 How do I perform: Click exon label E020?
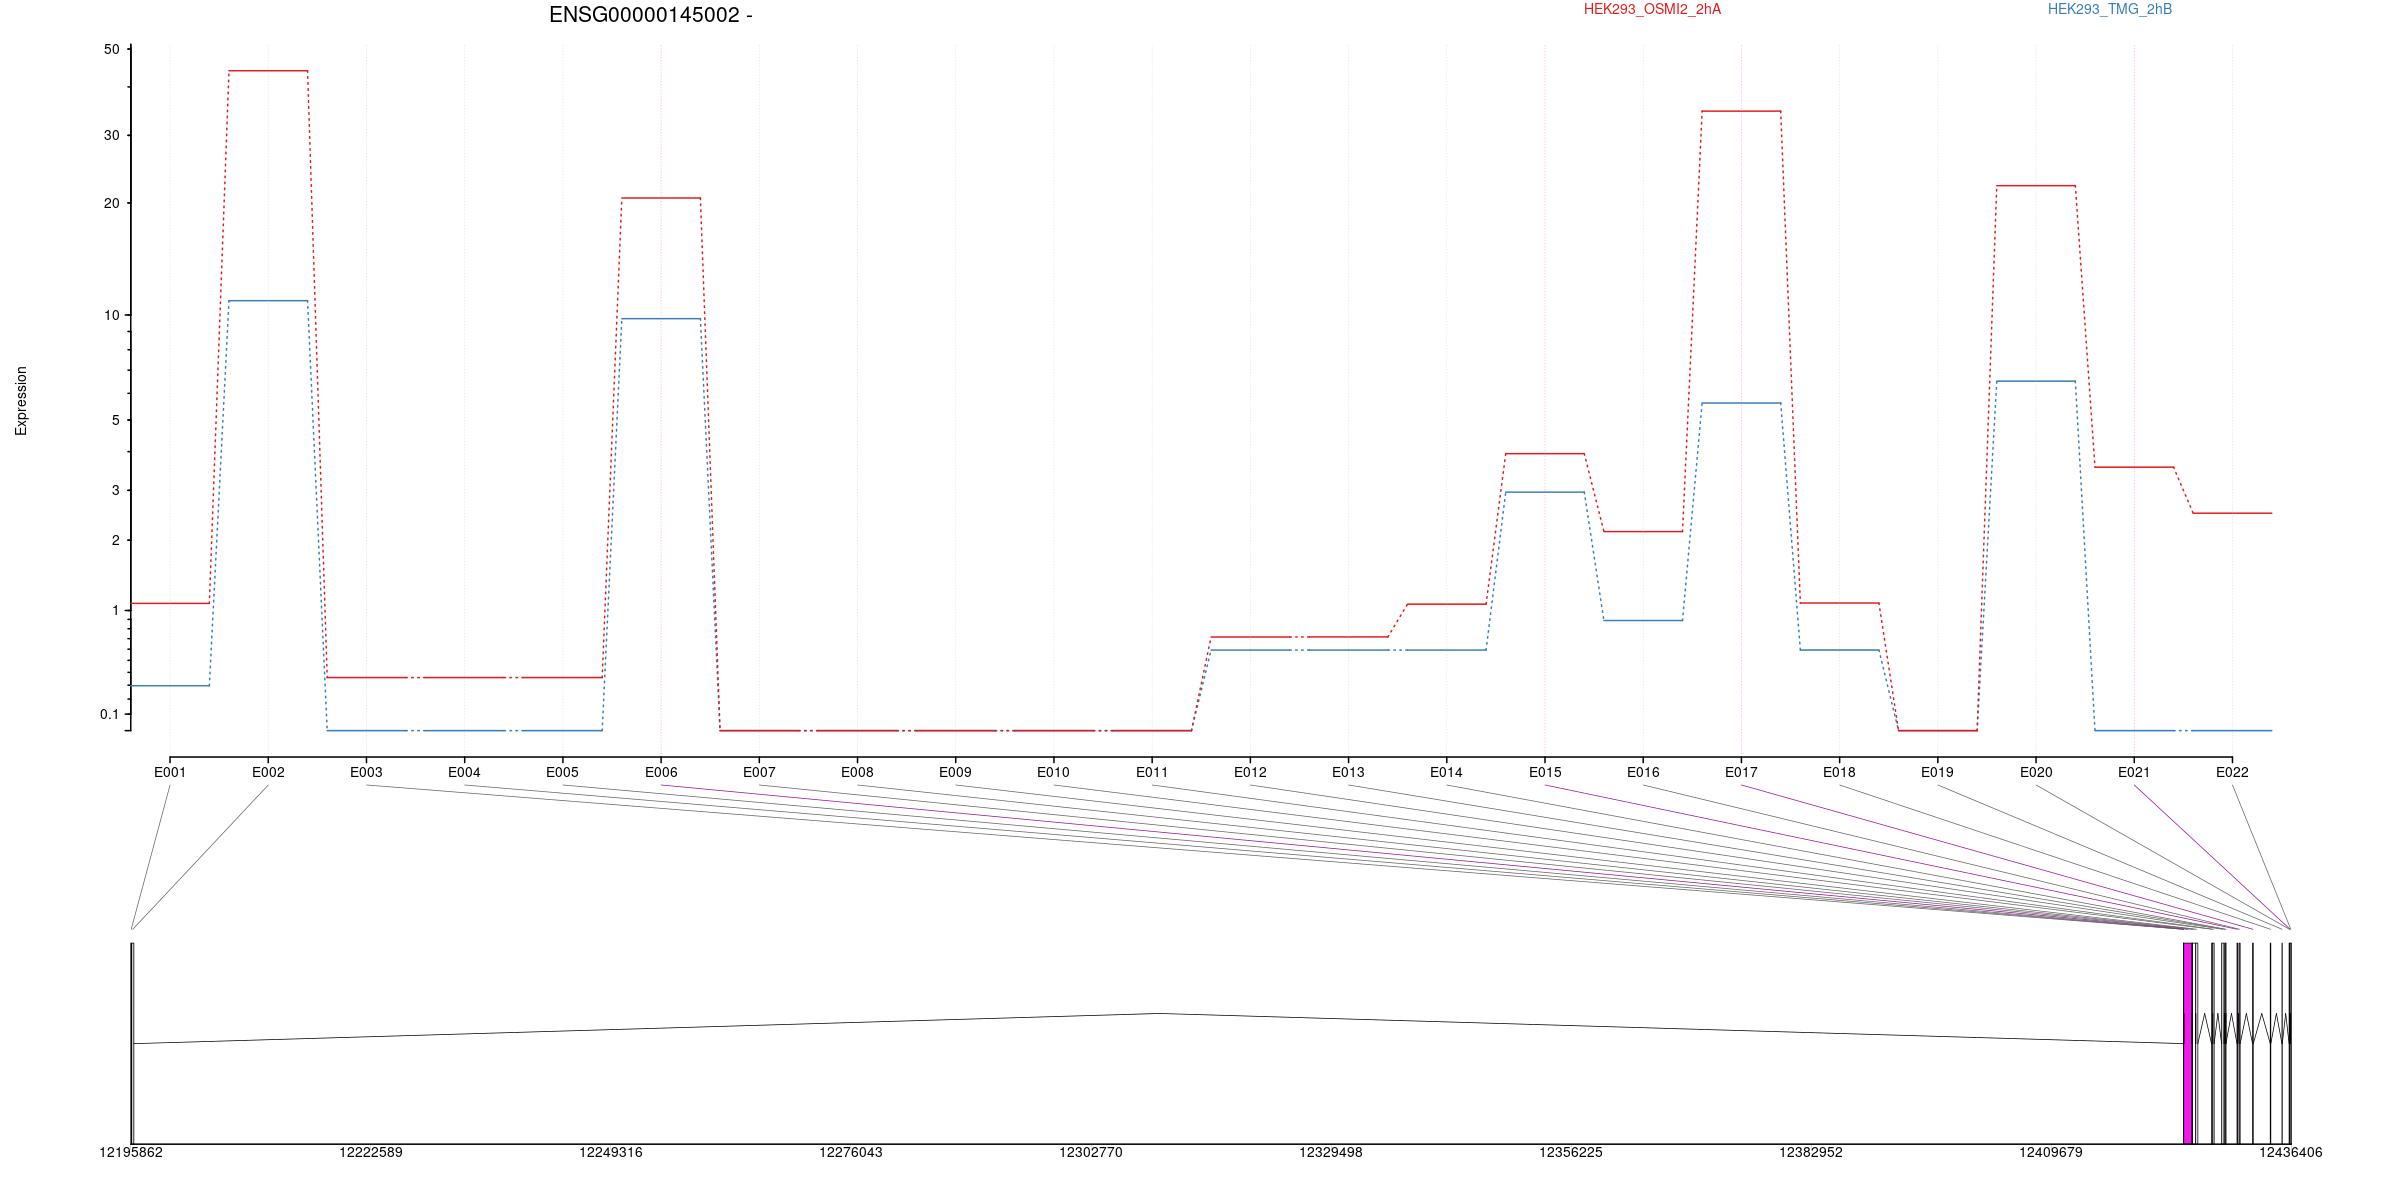[2036, 772]
